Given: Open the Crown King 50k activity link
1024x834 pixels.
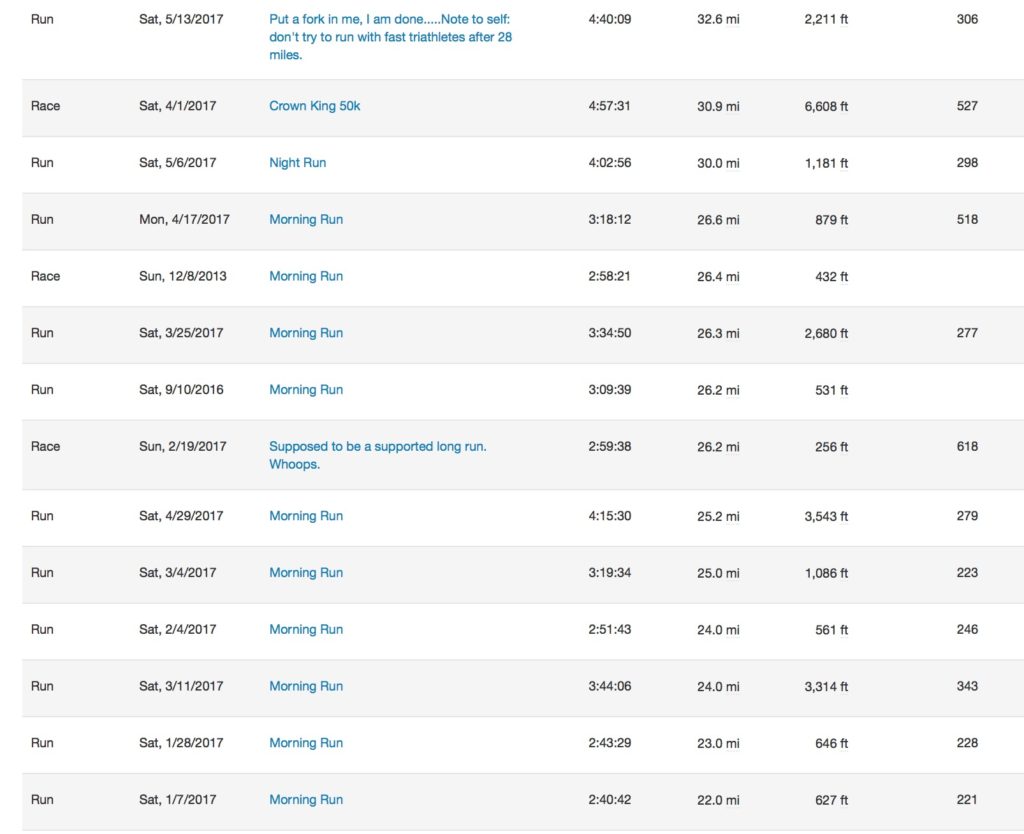Looking at the screenshot, I should pos(314,106).
